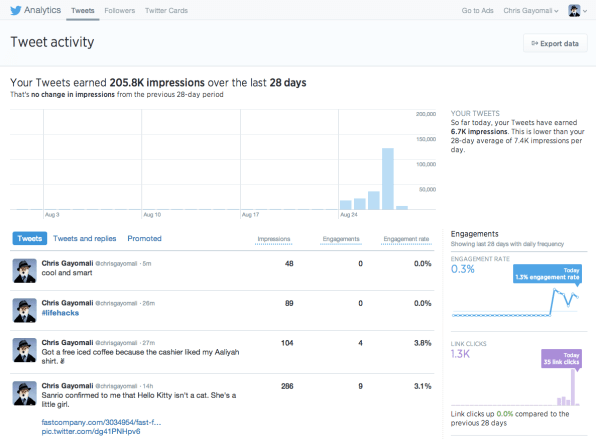This screenshot has height=440, width=596.
Task: Click the tallest impressions bar in chart
Action: tap(388, 179)
